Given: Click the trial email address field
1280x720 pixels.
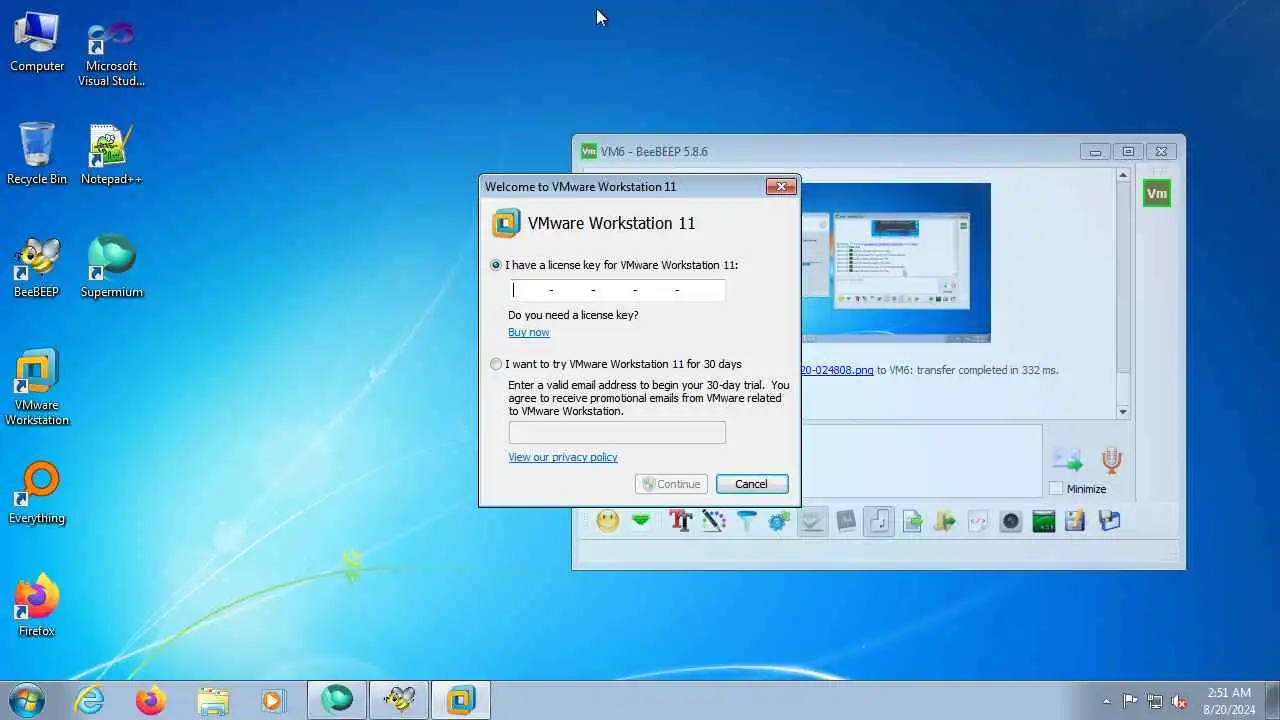Looking at the screenshot, I should (x=617, y=432).
